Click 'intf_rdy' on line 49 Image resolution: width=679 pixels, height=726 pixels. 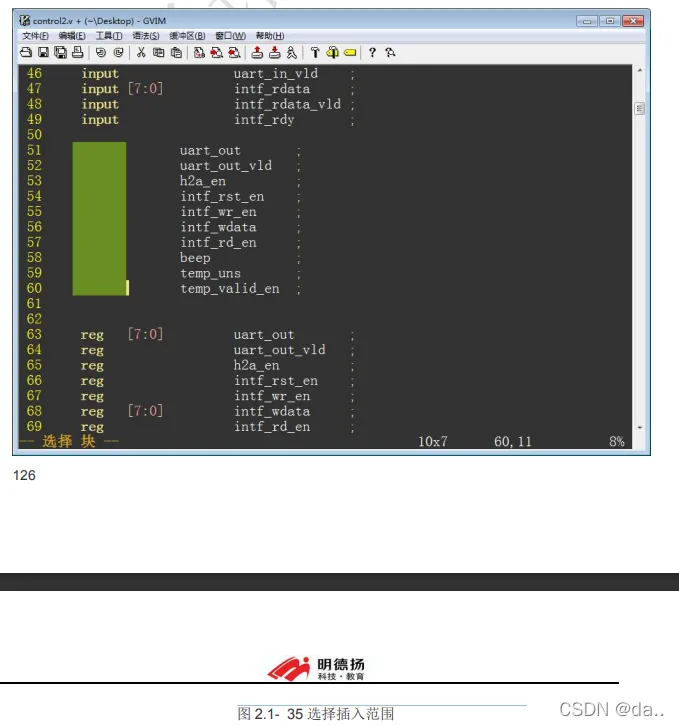pyautogui.click(x=264, y=120)
